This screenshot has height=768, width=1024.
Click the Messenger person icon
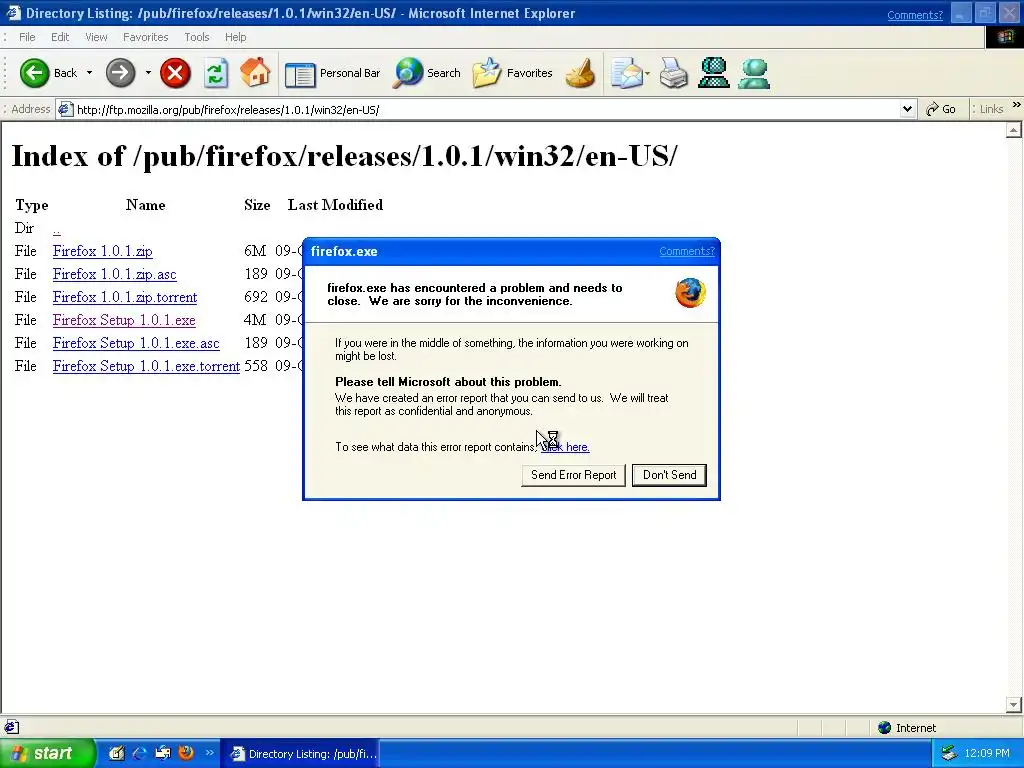tap(754, 73)
